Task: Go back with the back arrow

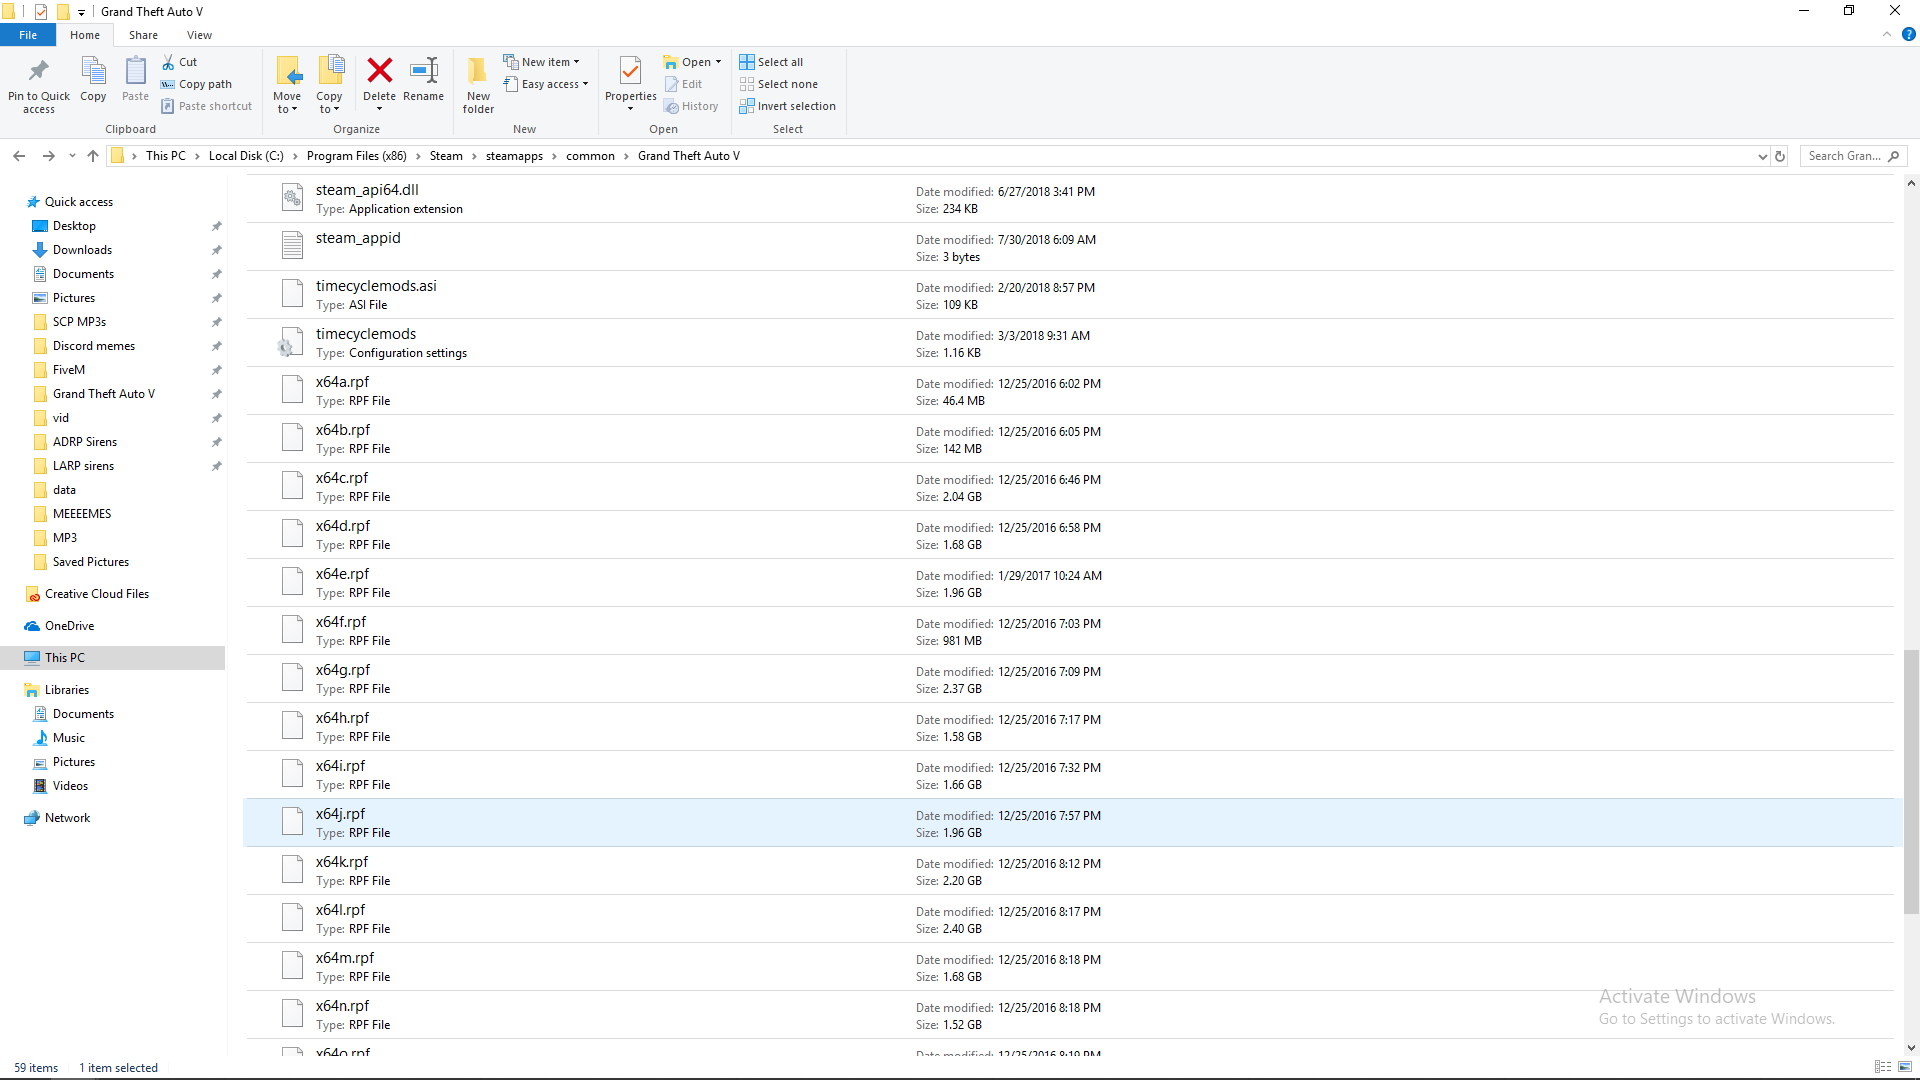Action: click(x=19, y=156)
